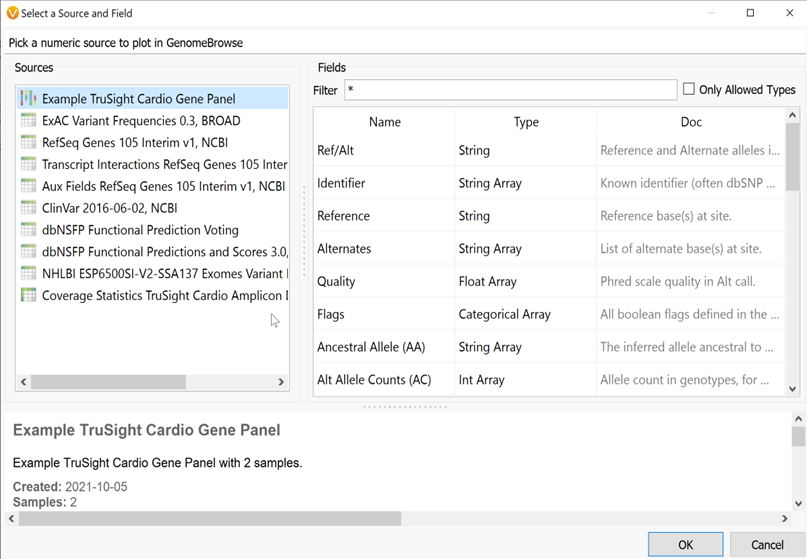
Task: Click the Example TruSight Cardio Gene Panel icon
Action: pyautogui.click(x=28, y=99)
